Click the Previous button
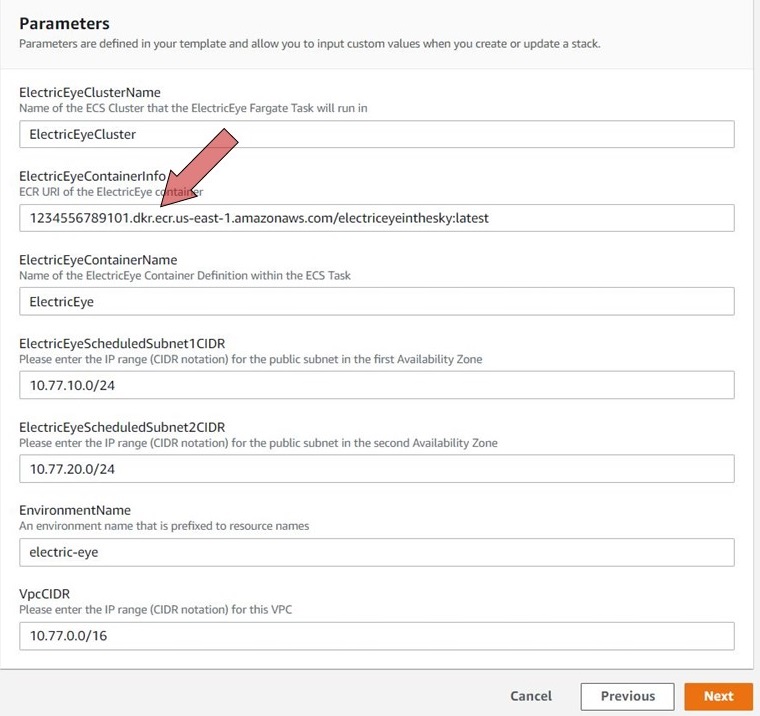This screenshot has width=760, height=716. coord(627,696)
